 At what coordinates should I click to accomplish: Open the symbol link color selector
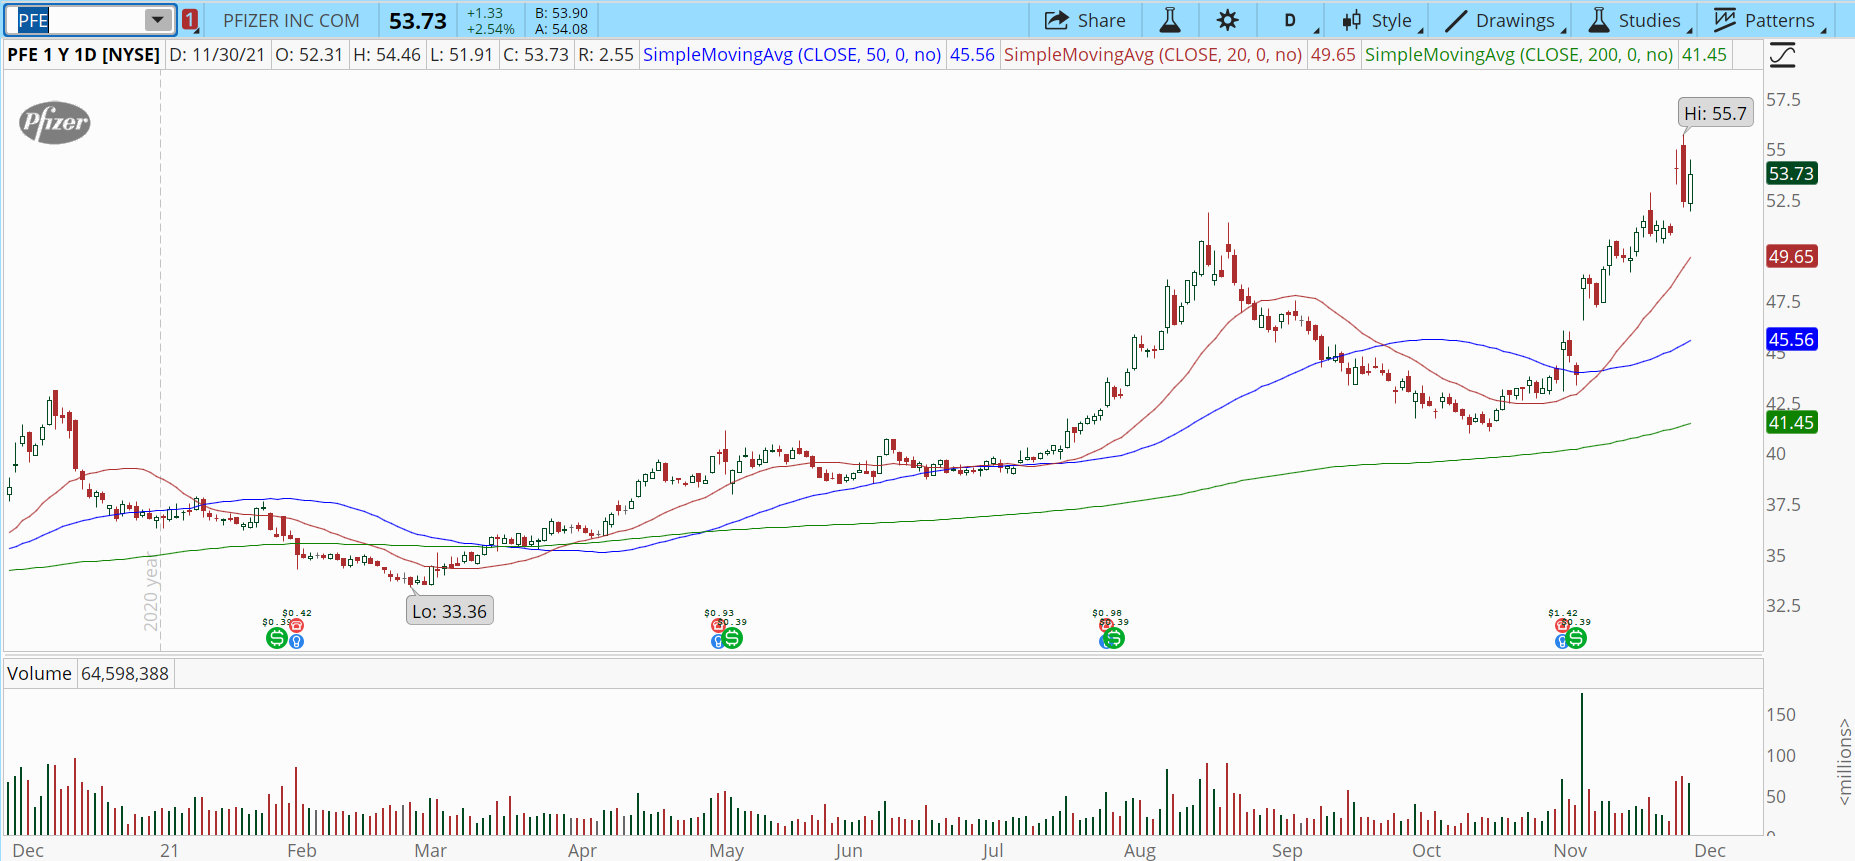(x=190, y=20)
